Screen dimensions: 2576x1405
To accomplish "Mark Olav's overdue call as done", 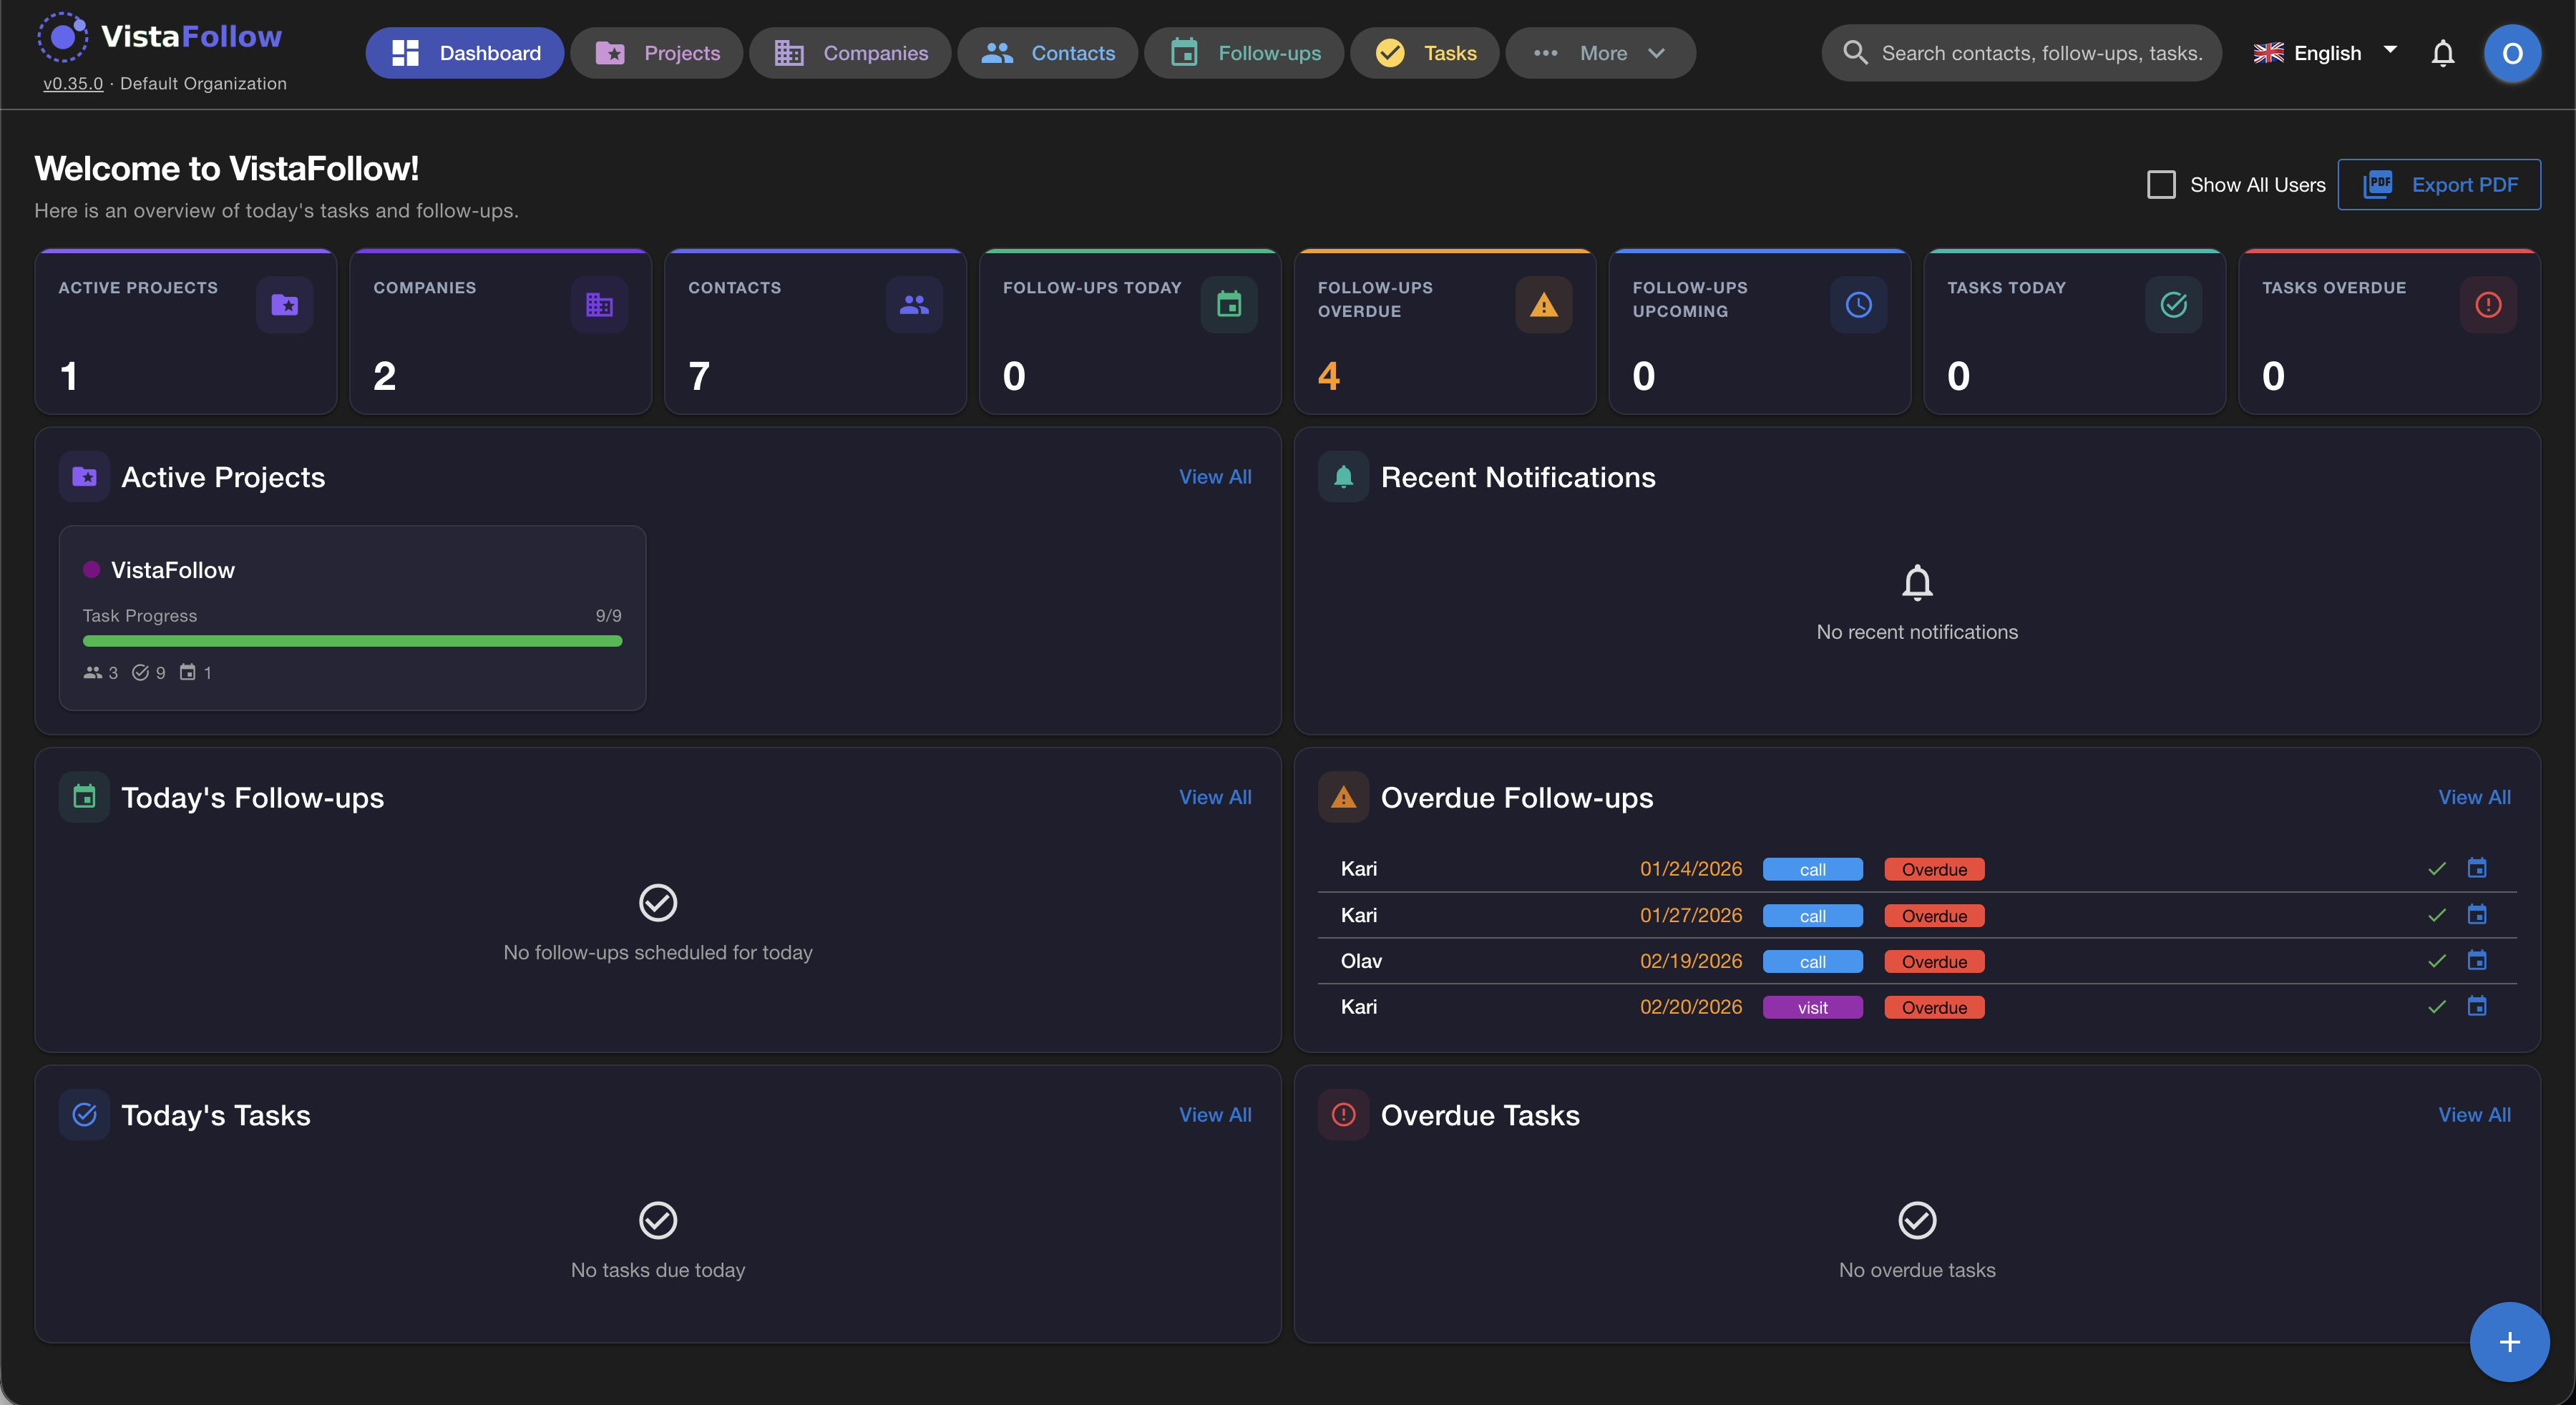I will coord(2436,961).
